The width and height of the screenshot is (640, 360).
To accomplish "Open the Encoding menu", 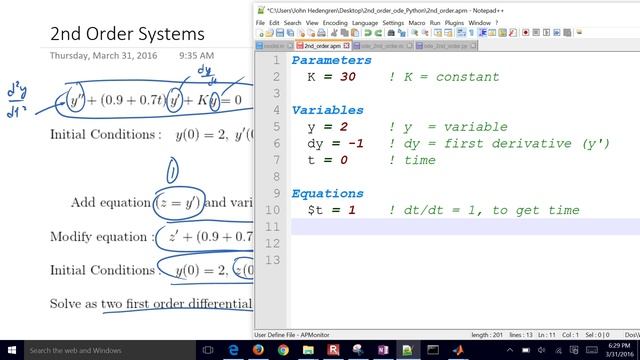I will 335,23.
